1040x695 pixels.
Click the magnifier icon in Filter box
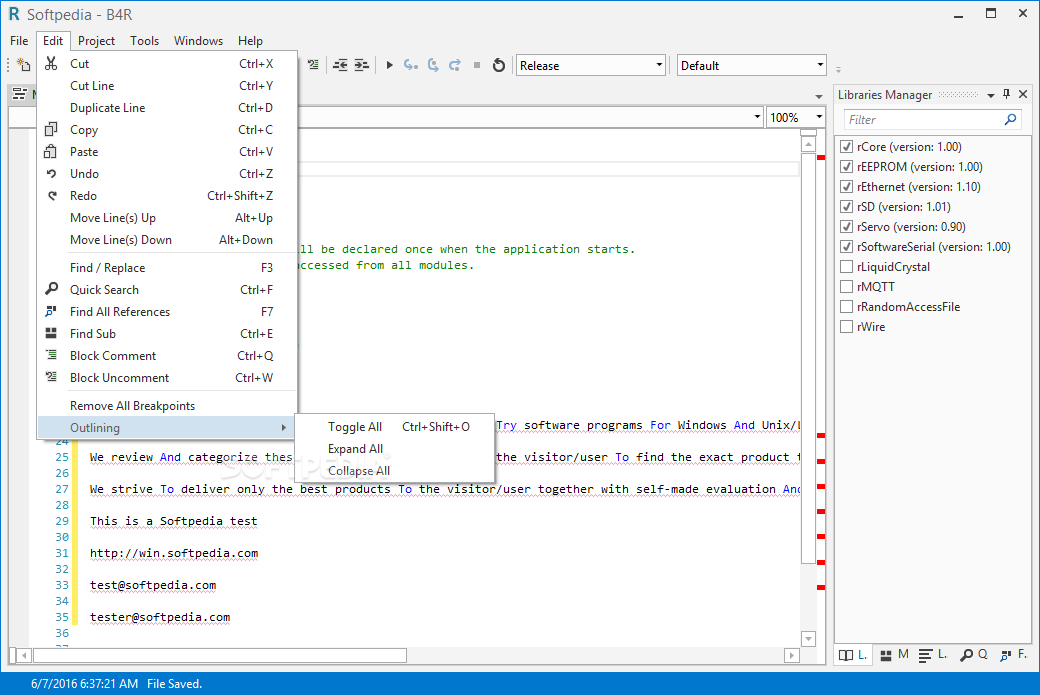tap(1010, 119)
